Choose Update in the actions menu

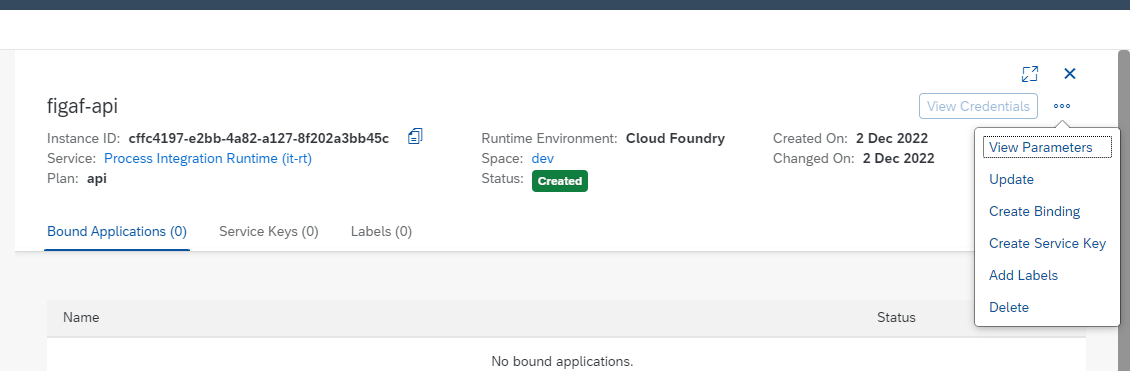(x=1011, y=179)
